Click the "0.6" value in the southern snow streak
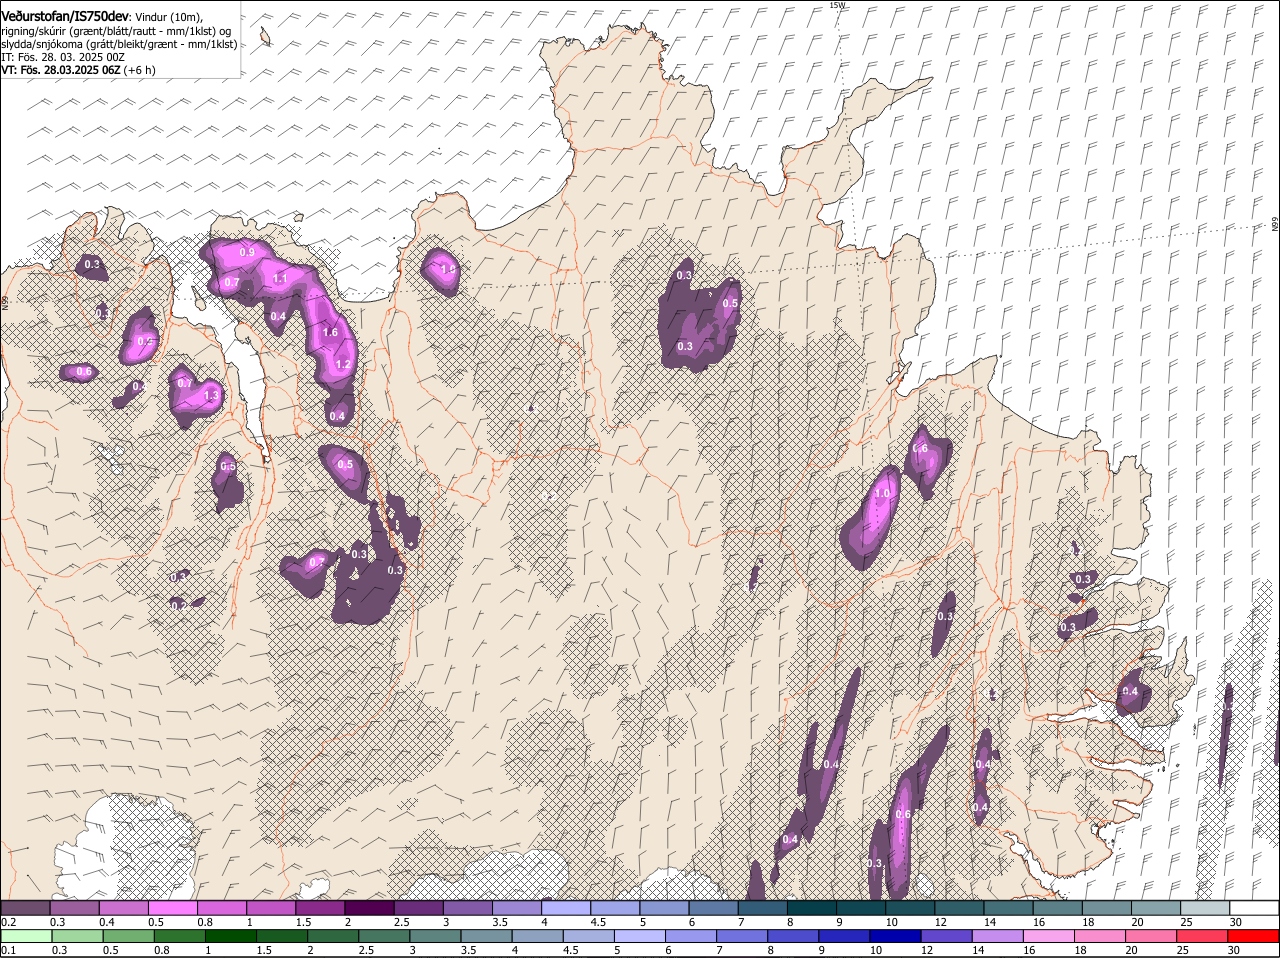 903,815
